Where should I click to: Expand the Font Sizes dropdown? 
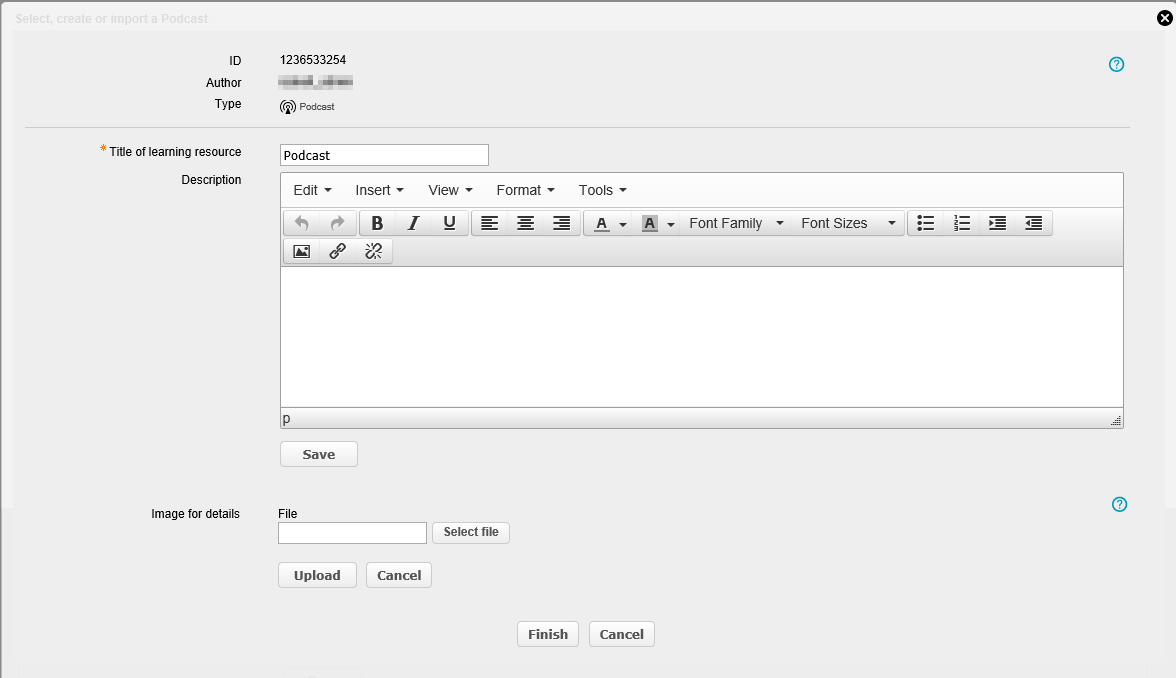pos(848,223)
